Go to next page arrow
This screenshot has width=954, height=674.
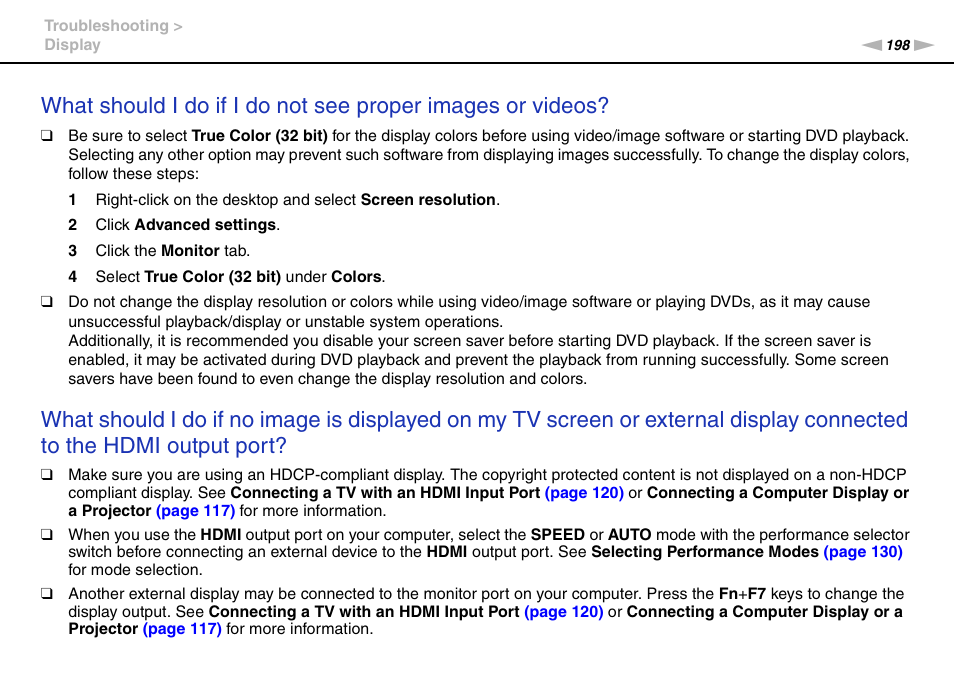[x=924, y=45]
